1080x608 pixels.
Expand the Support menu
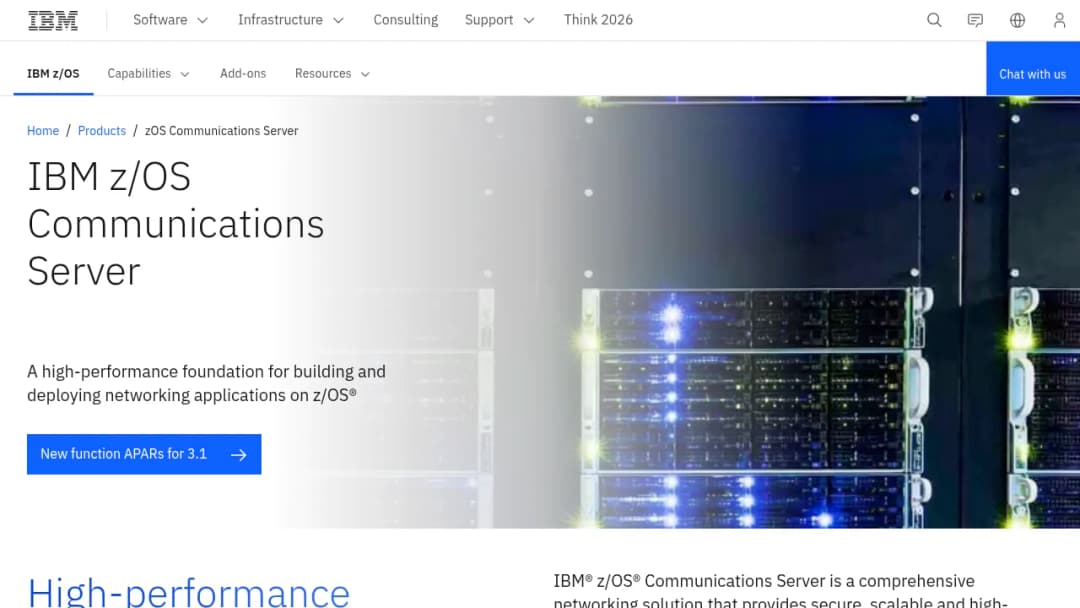tap(499, 20)
